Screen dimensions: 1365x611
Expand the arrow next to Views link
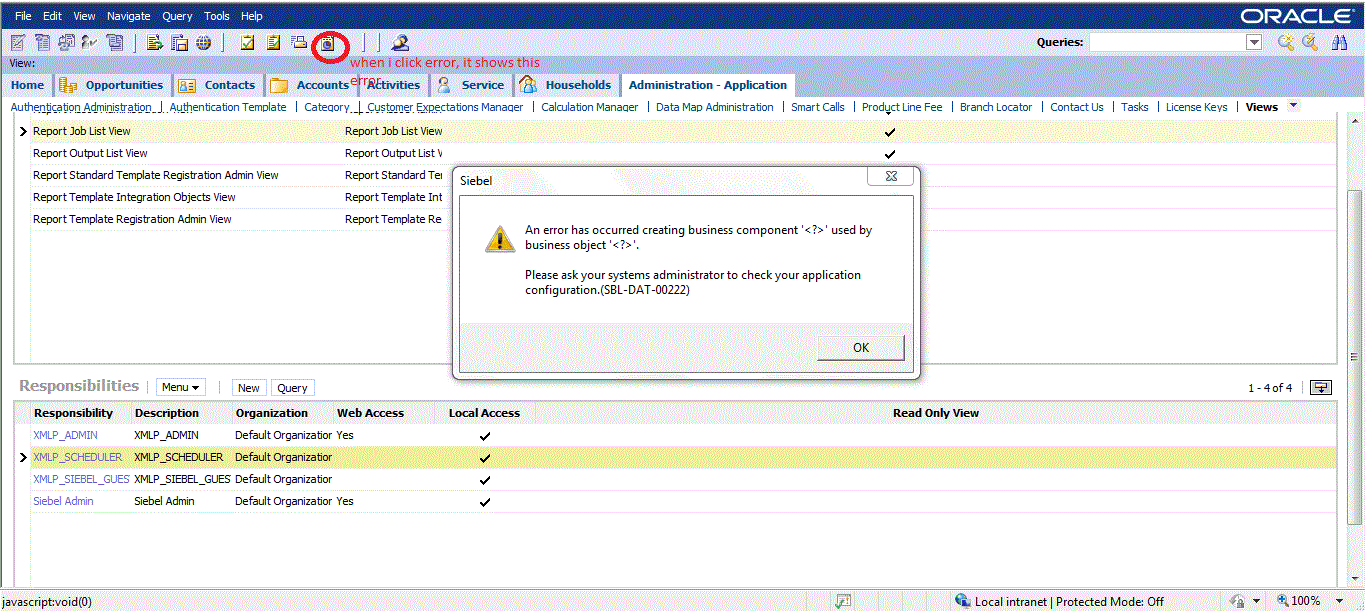click(1293, 106)
